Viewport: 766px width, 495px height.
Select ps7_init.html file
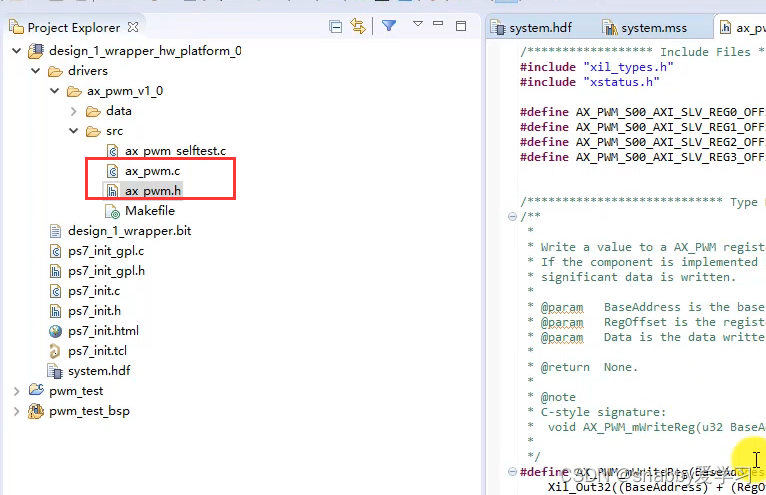[104, 331]
